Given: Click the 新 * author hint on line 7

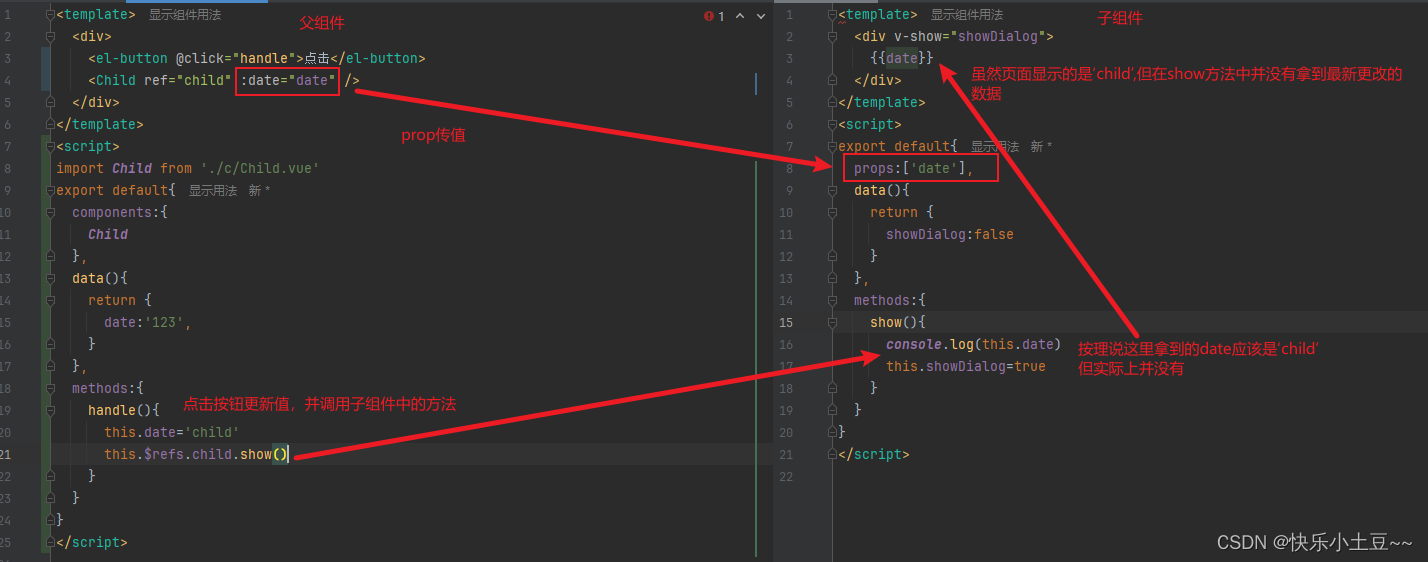Looking at the screenshot, I should click(1042, 147).
